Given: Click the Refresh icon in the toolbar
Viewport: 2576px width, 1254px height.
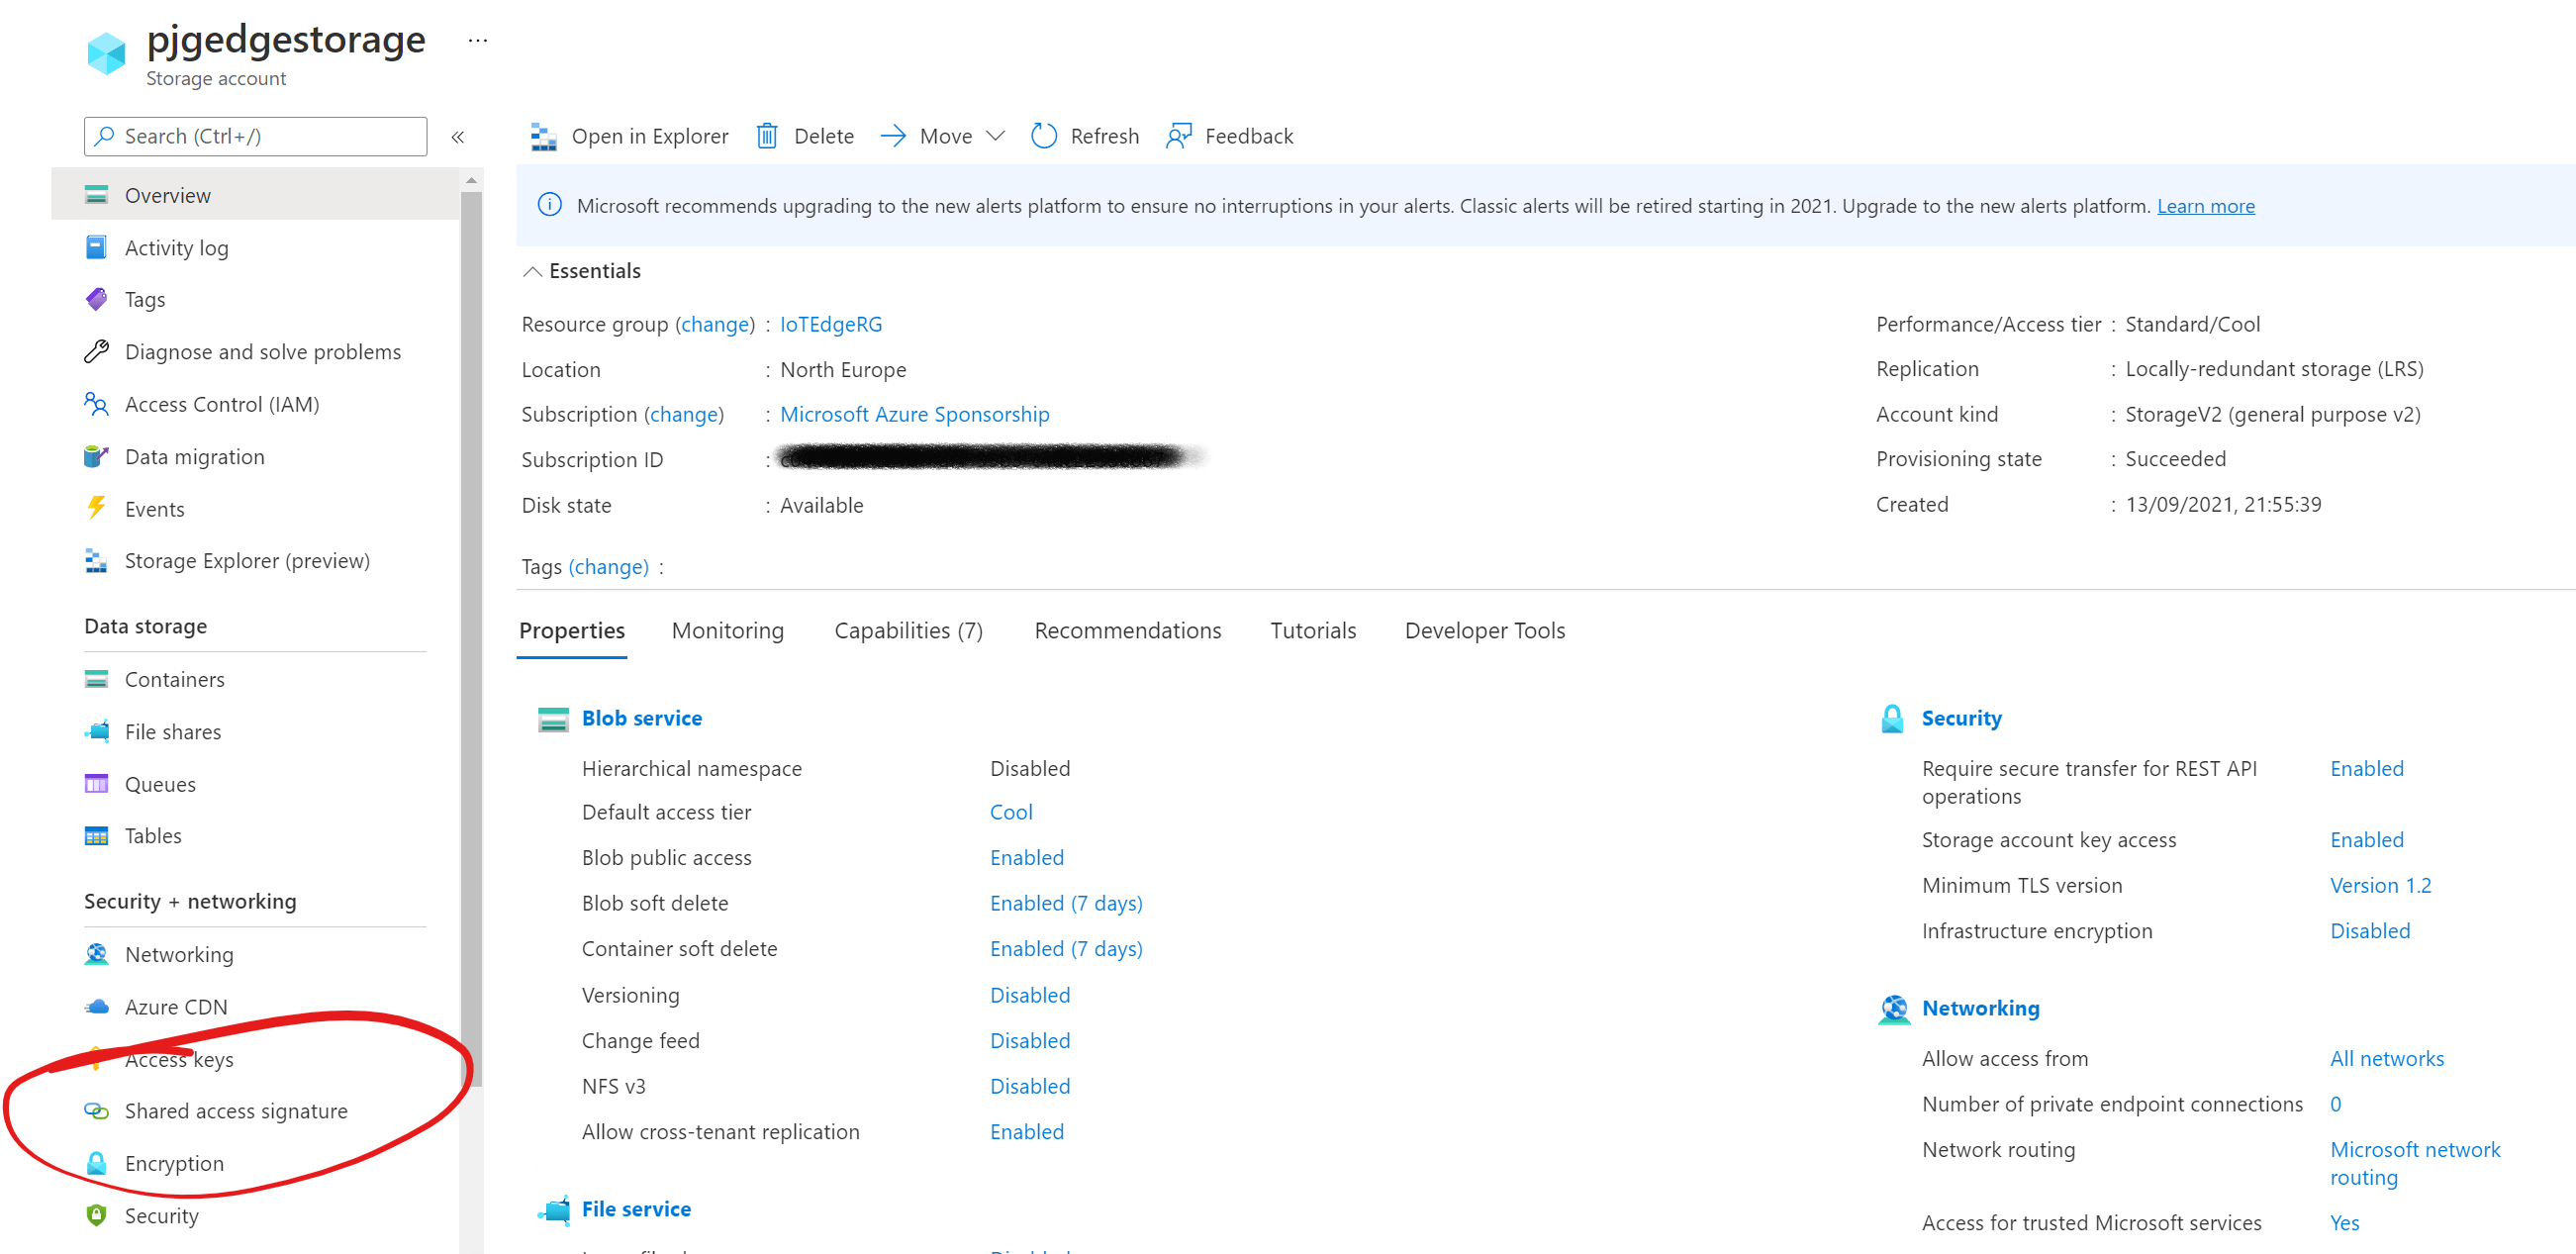Looking at the screenshot, I should (1043, 135).
